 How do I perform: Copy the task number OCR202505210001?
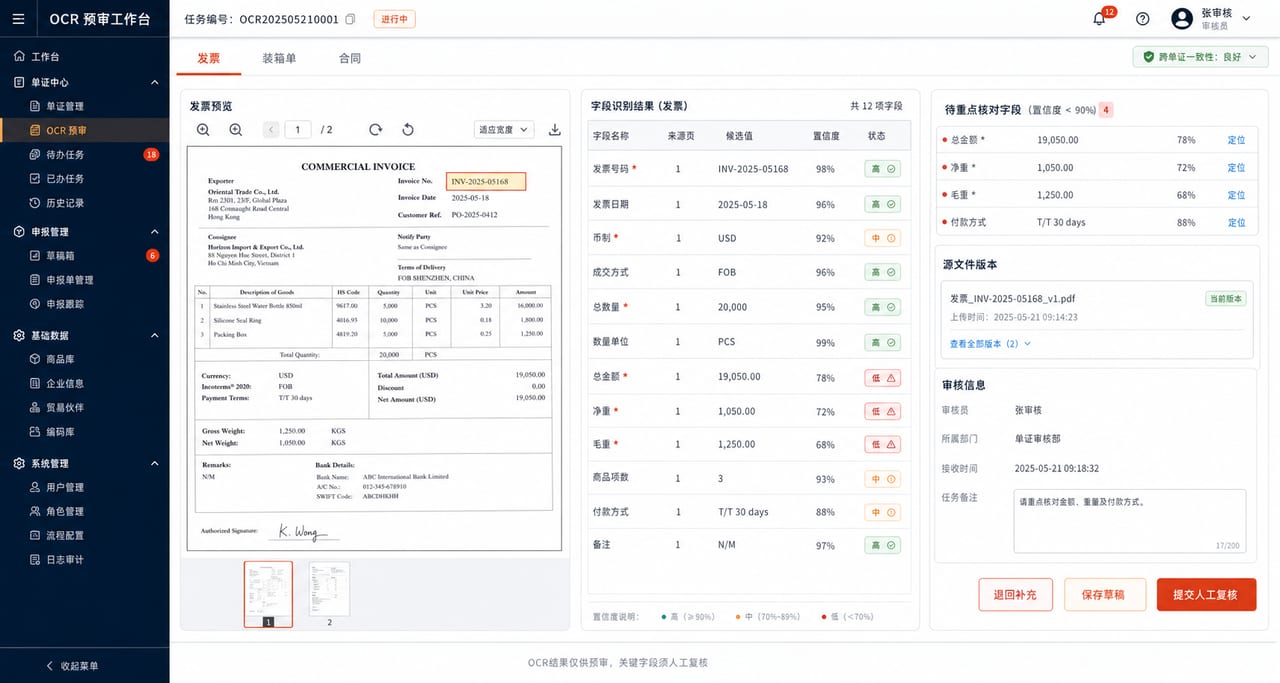(350, 19)
